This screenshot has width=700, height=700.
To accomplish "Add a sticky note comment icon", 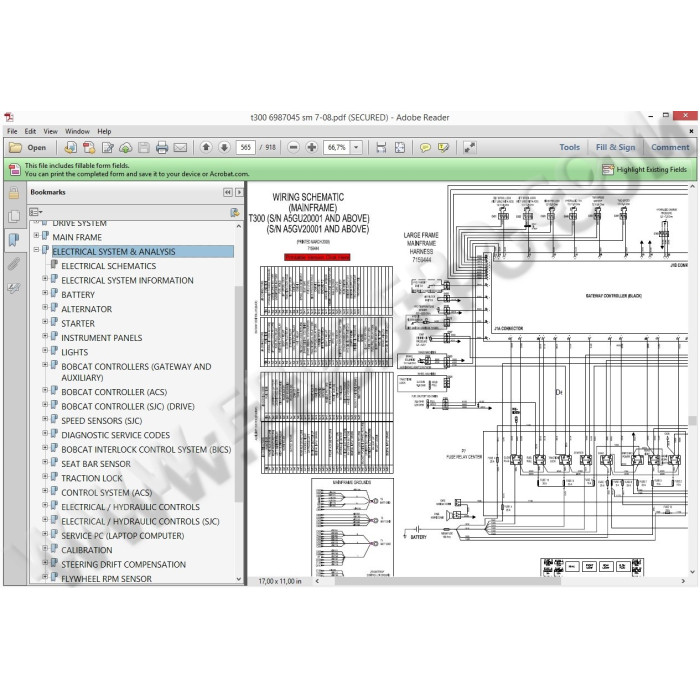I will (x=425, y=147).
